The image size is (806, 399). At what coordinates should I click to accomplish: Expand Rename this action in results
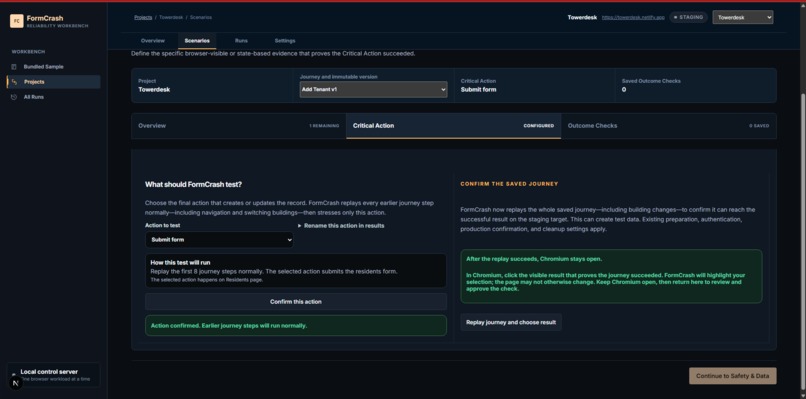341,226
